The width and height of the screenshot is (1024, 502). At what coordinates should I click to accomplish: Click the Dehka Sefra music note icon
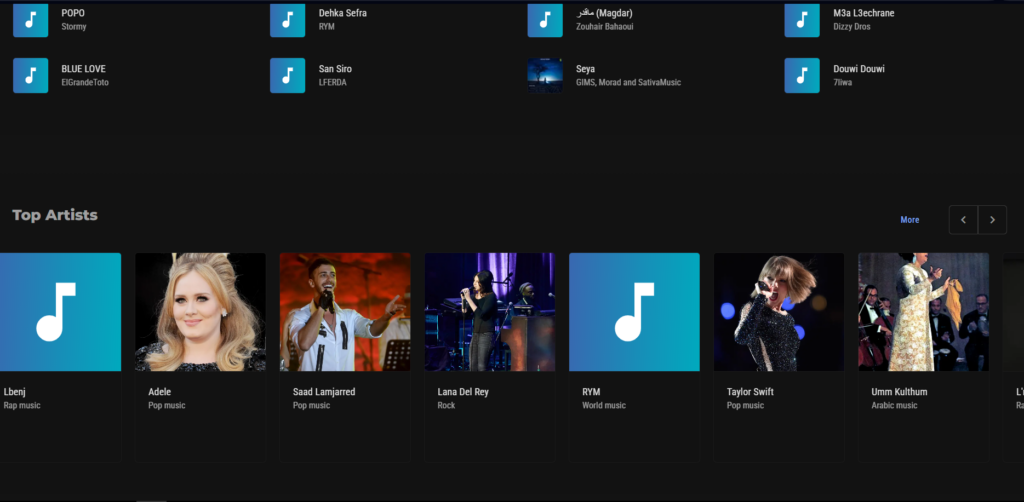pos(287,20)
